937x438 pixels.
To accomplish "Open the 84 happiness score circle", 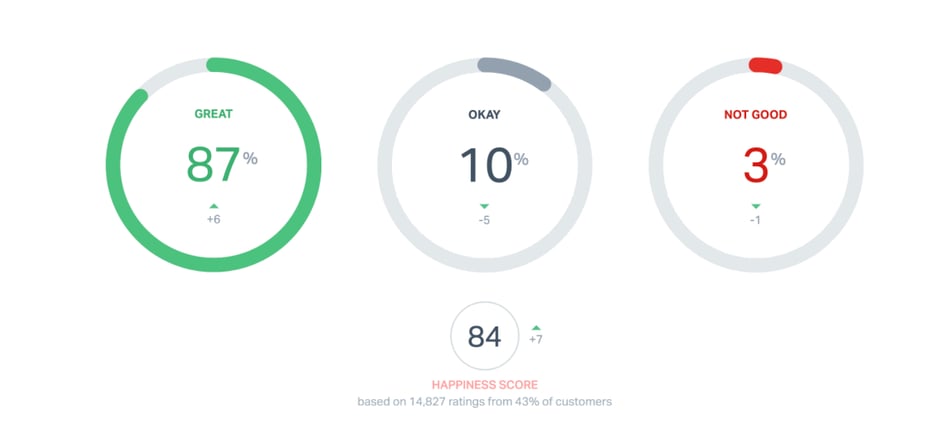I will pos(484,337).
